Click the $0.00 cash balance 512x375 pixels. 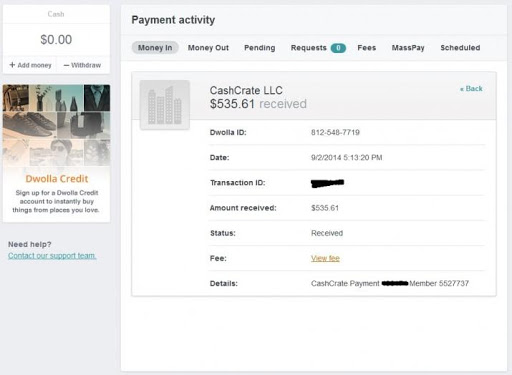point(56,40)
